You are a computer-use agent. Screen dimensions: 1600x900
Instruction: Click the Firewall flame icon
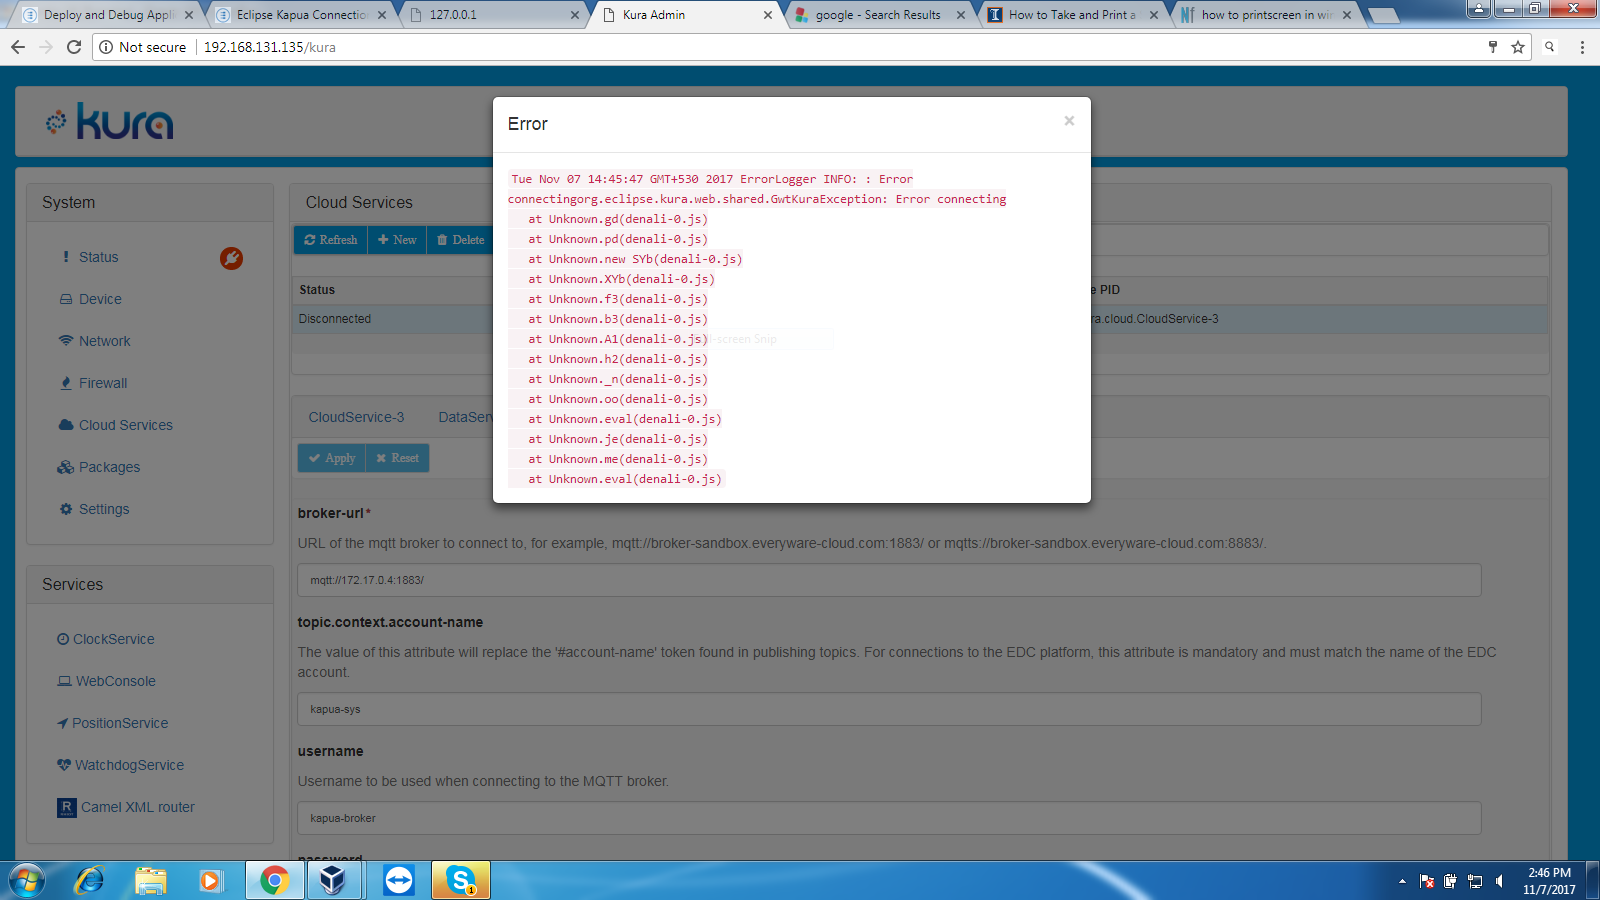pos(66,383)
